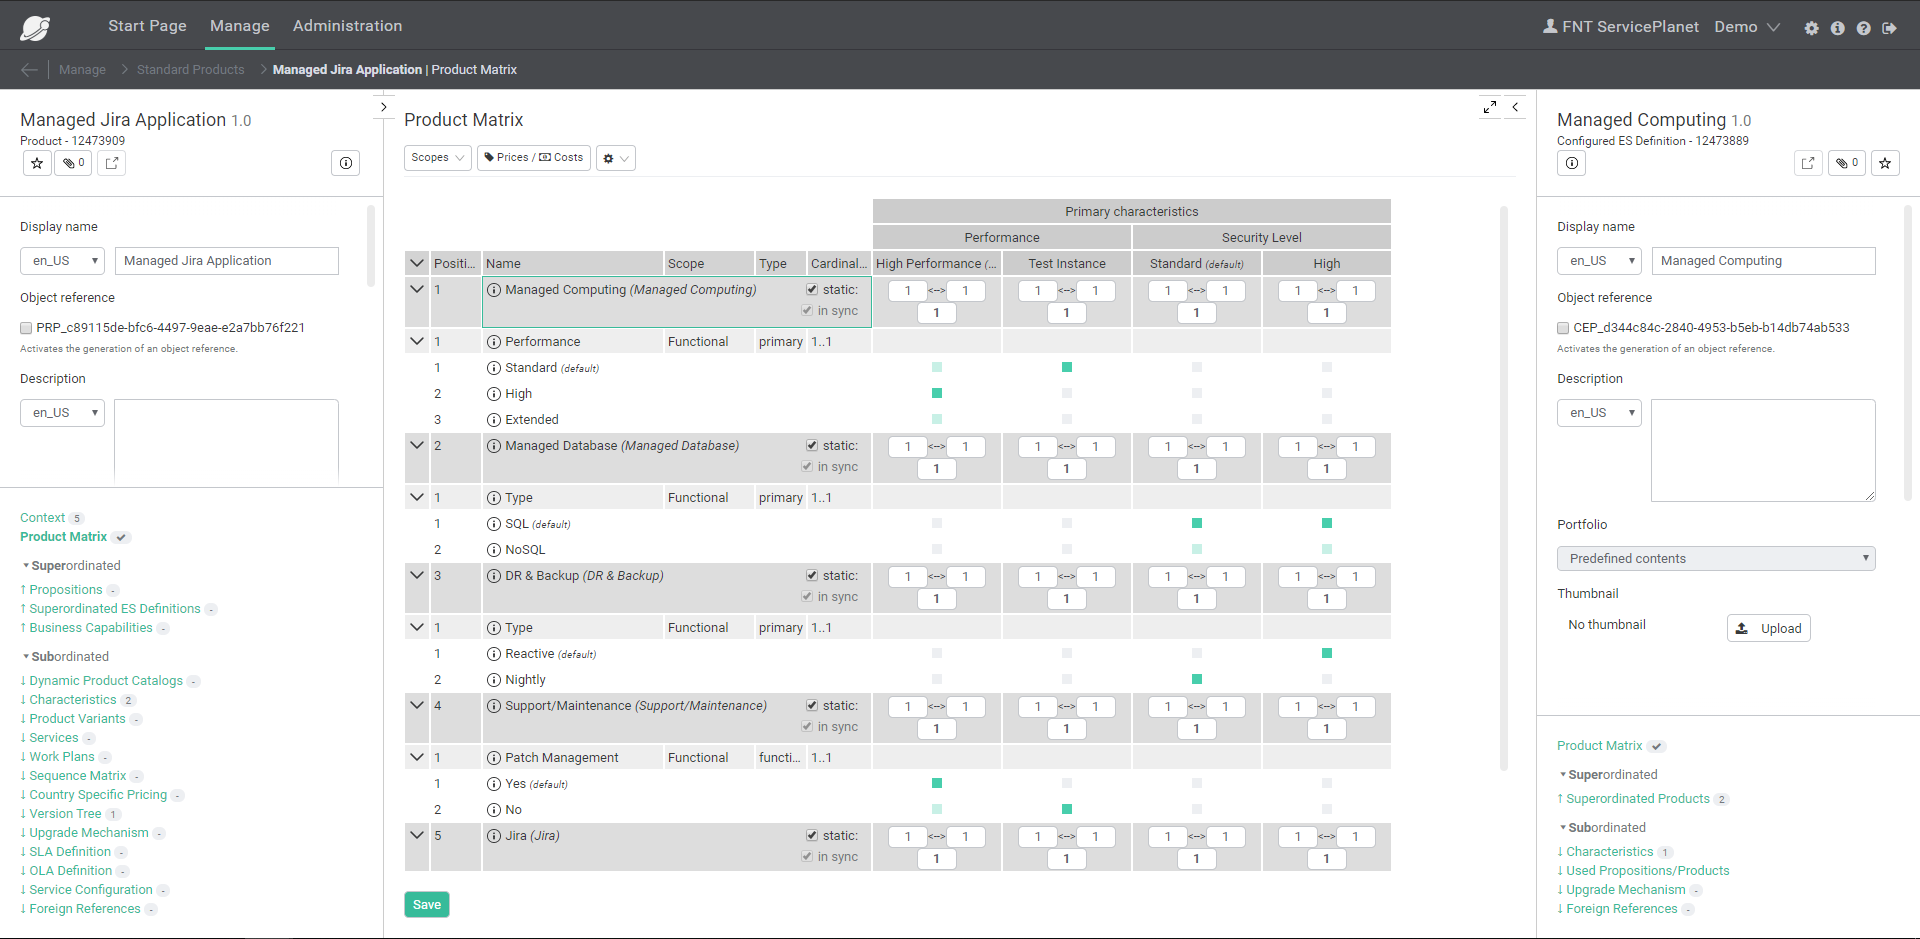
Task: Switch to the Administration tab
Action: pos(347,26)
